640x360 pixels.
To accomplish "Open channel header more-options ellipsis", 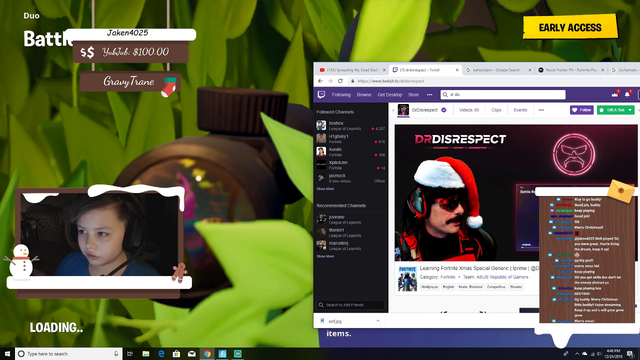I will [541, 110].
